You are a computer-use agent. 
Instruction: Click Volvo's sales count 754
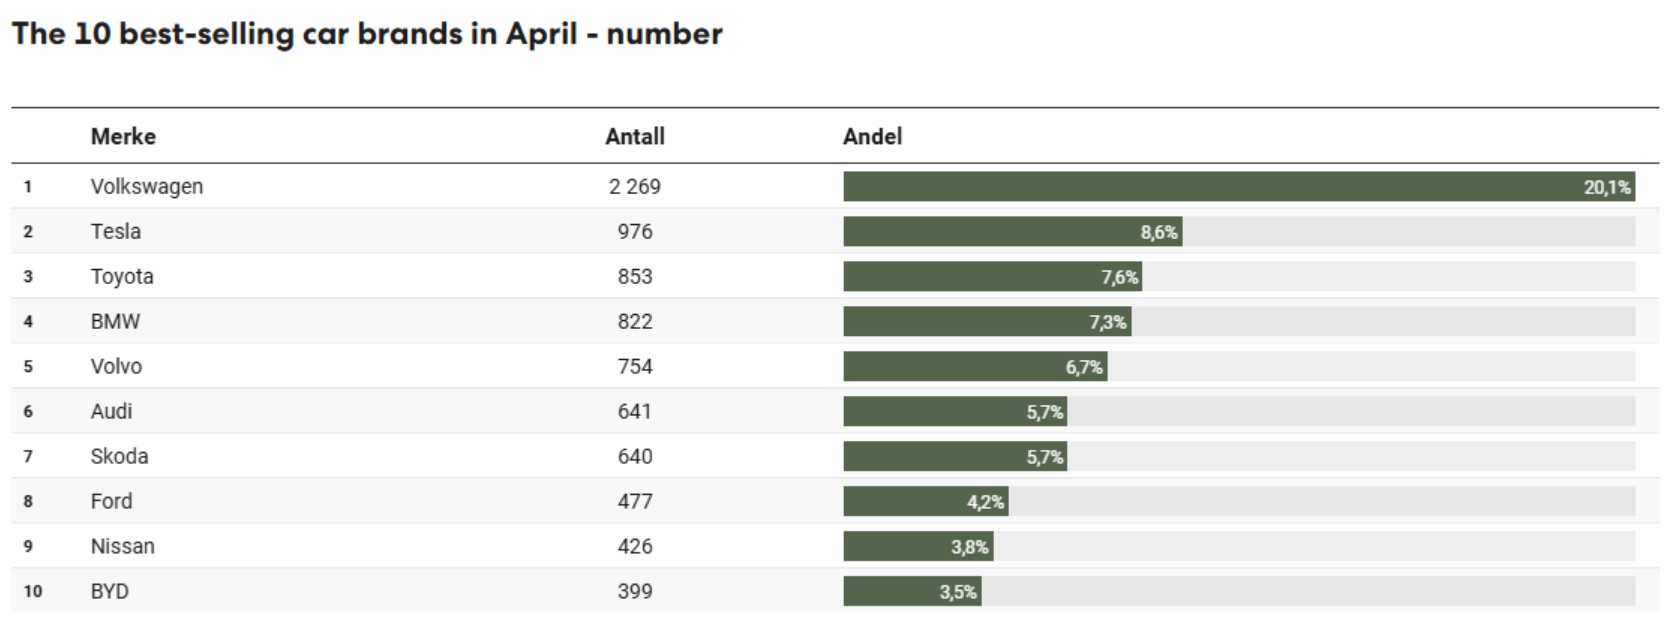(634, 367)
